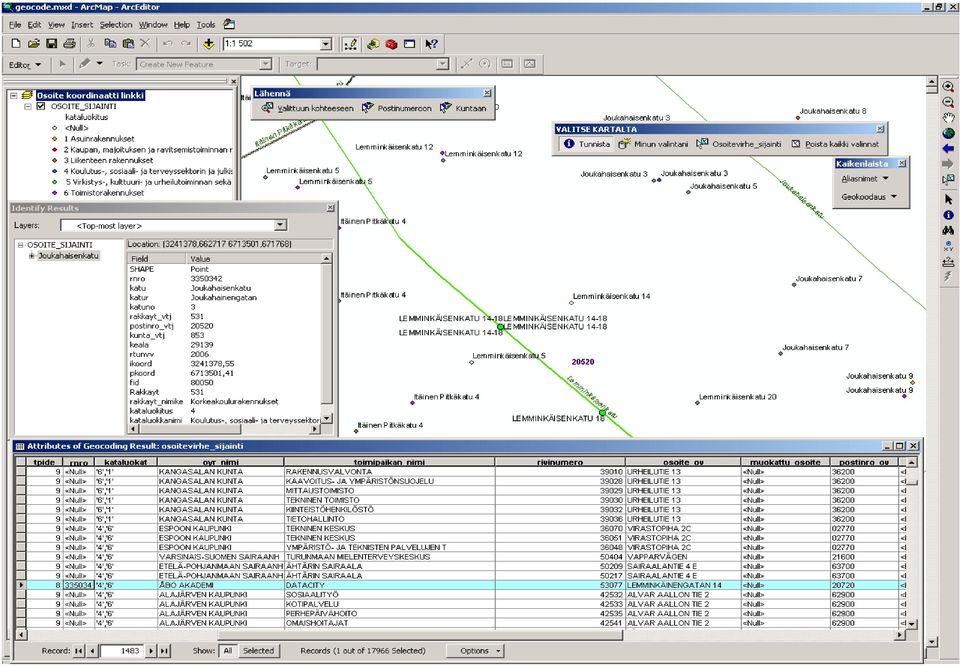This screenshot has width=960, height=667.
Task: Click the 20520 postal code map label
Action: pyautogui.click(x=583, y=362)
